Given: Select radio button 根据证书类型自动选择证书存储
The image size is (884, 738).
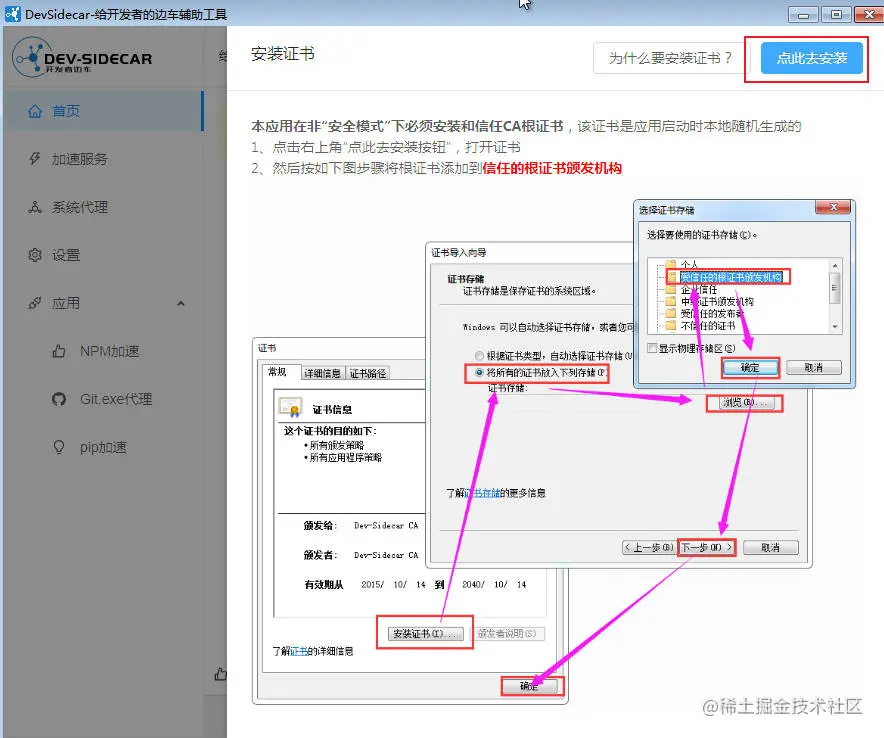Looking at the screenshot, I should click(x=480, y=355).
